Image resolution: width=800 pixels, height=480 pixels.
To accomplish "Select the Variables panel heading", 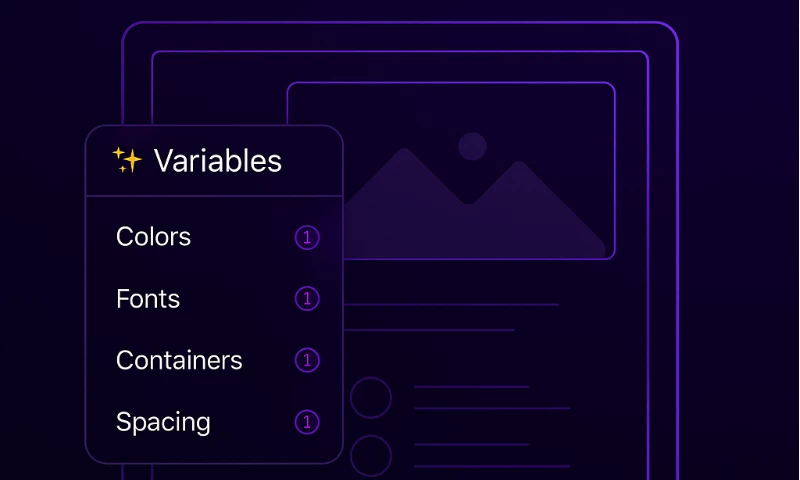I will point(217,161).
